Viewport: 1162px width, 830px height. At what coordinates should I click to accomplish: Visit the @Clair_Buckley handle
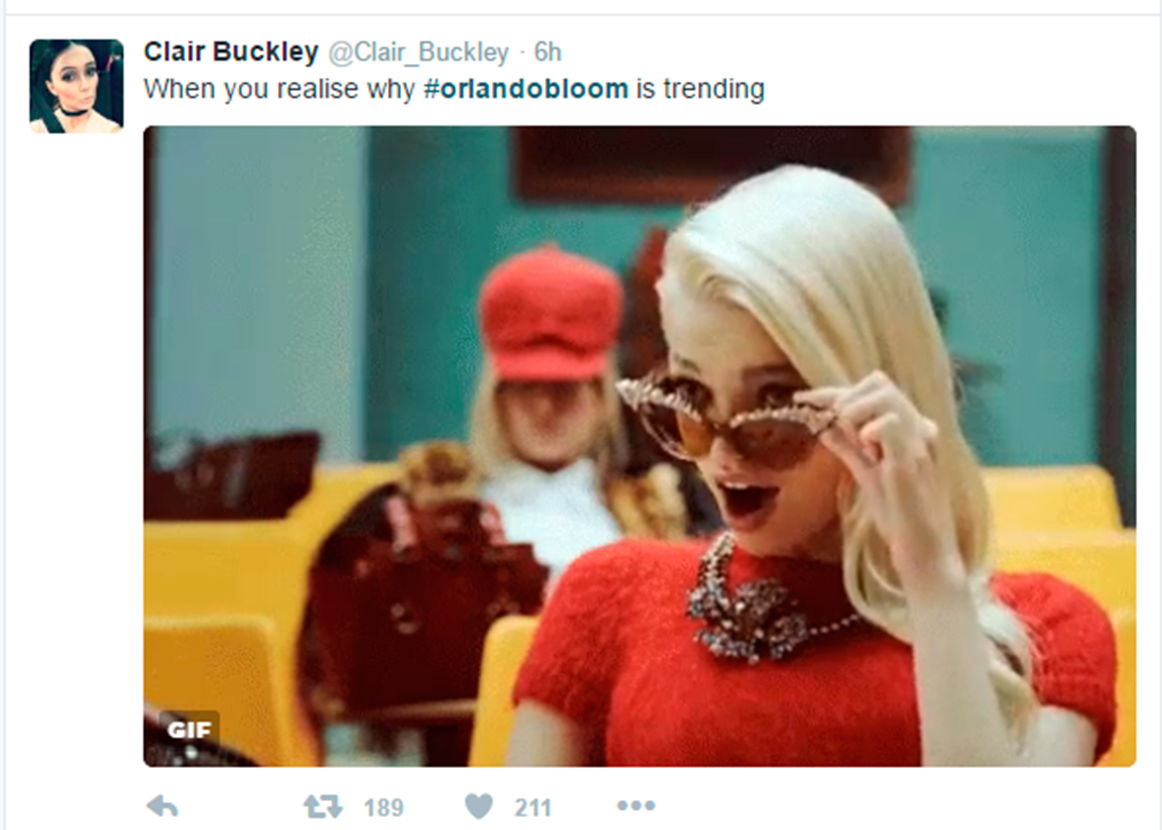point(418,52)
